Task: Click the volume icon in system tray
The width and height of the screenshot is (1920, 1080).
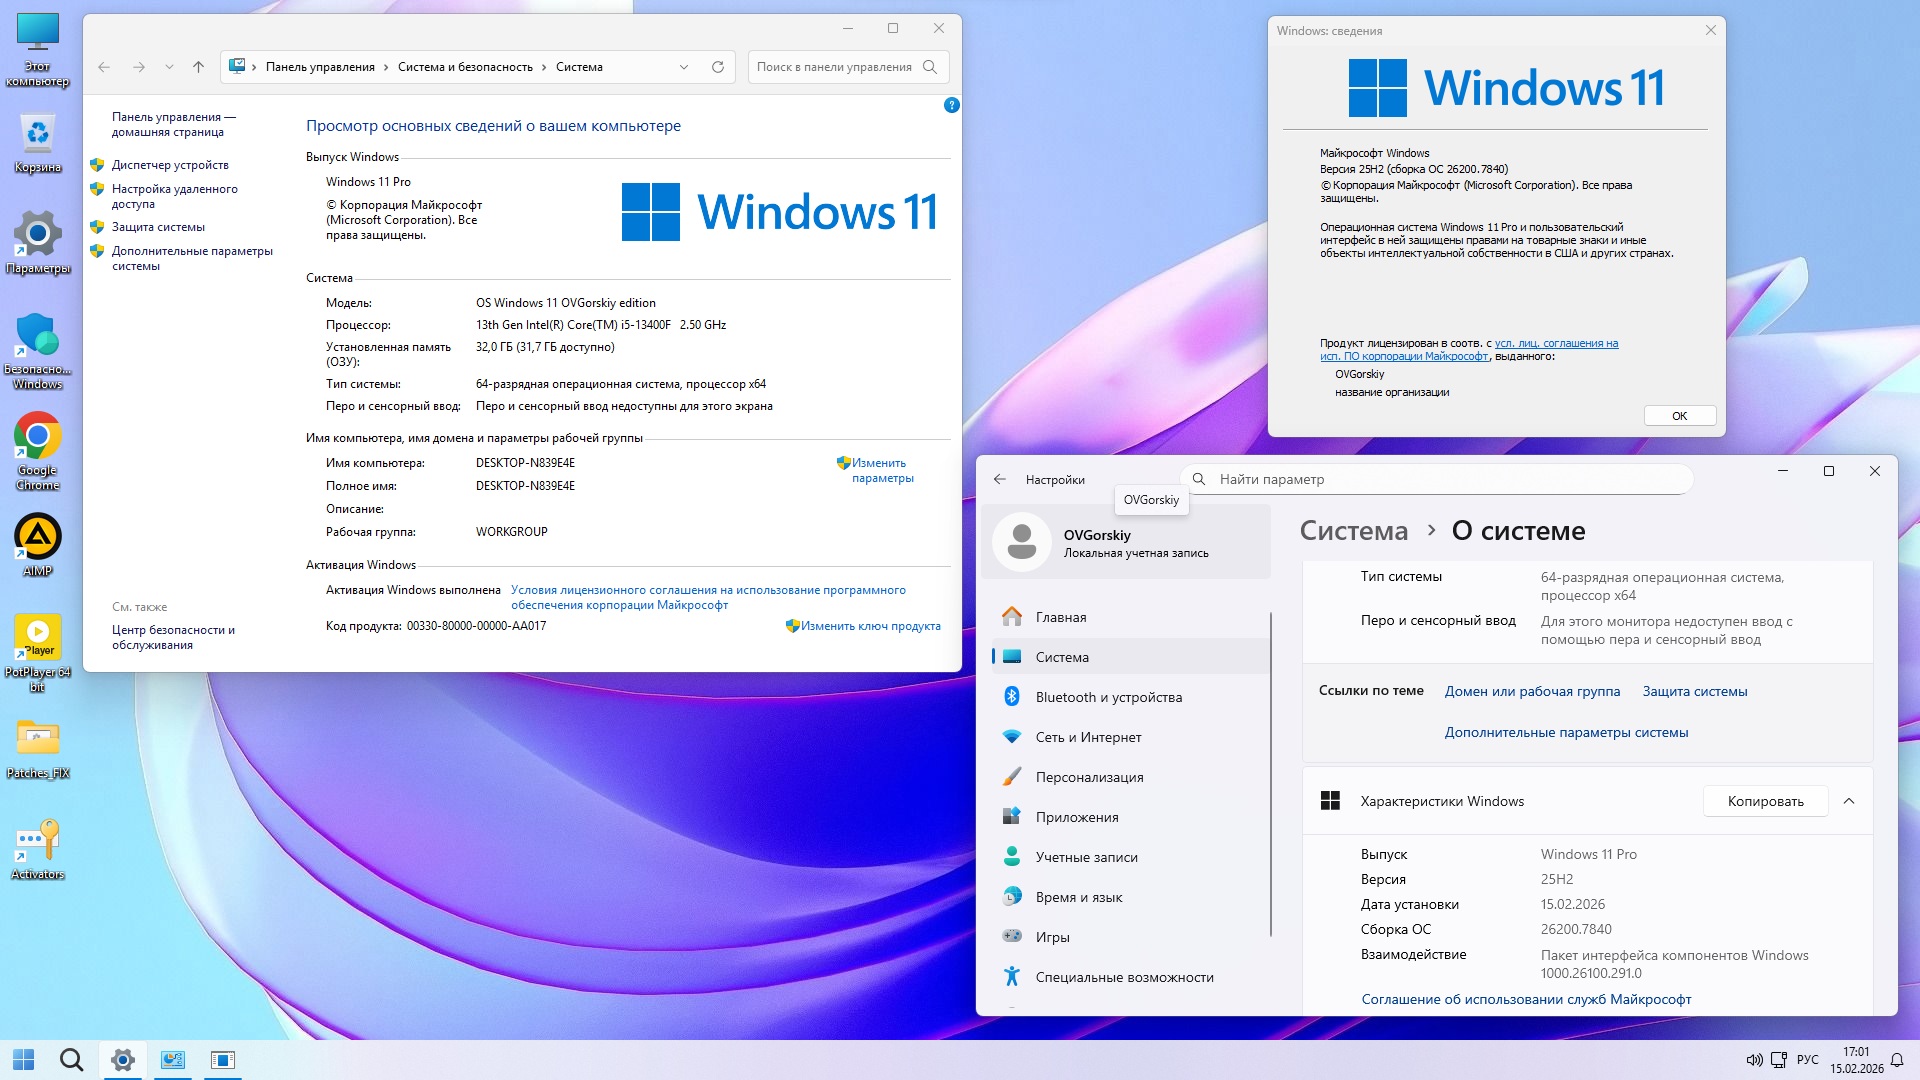Action: click(x=1754, y=1060)
